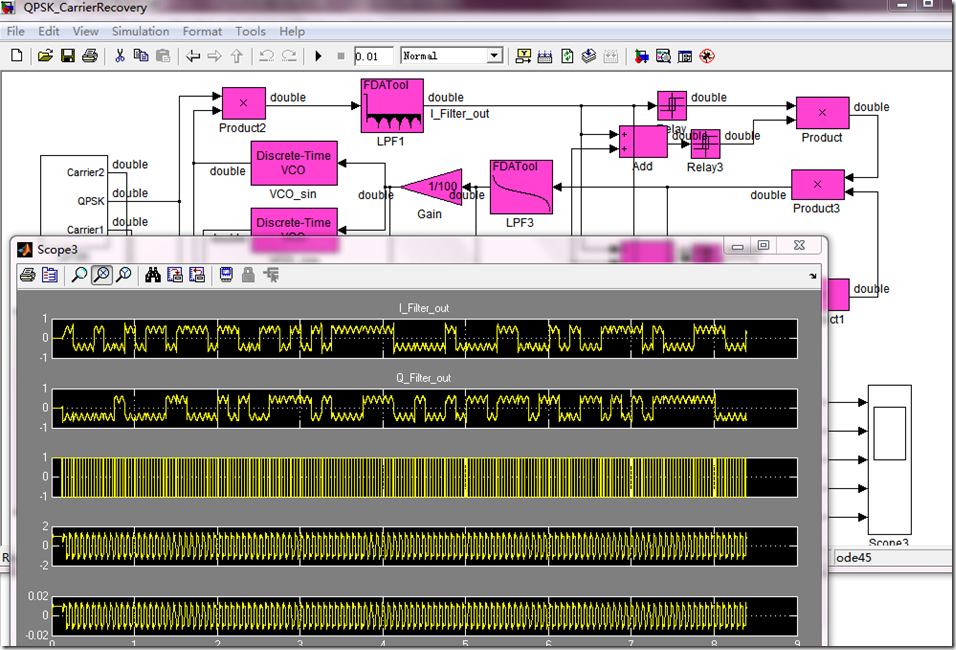
Task: Select the LPF1 FDATool block
Action: tap(392, 105)
